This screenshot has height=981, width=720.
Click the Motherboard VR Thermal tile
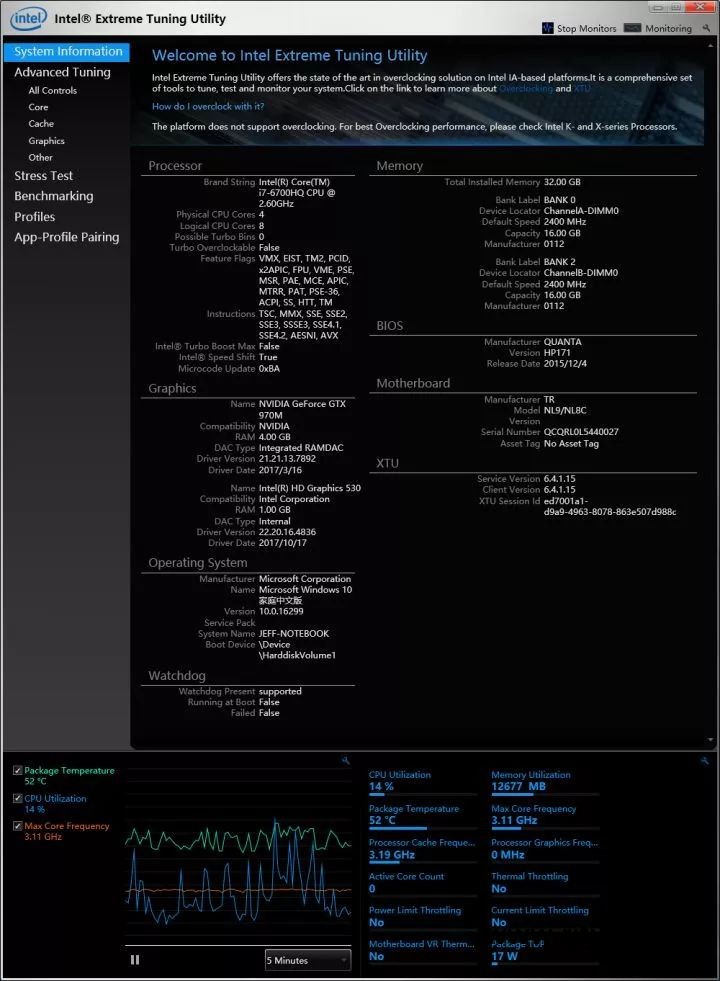coord(422,950)
